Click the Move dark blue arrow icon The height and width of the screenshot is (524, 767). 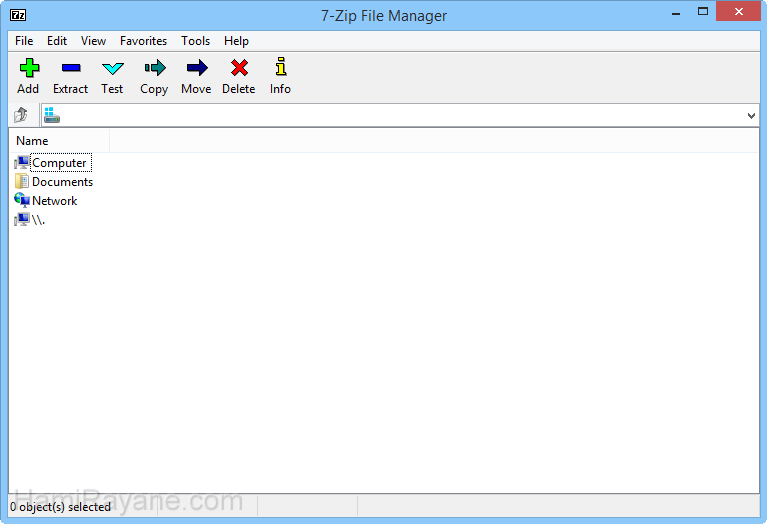197,68
